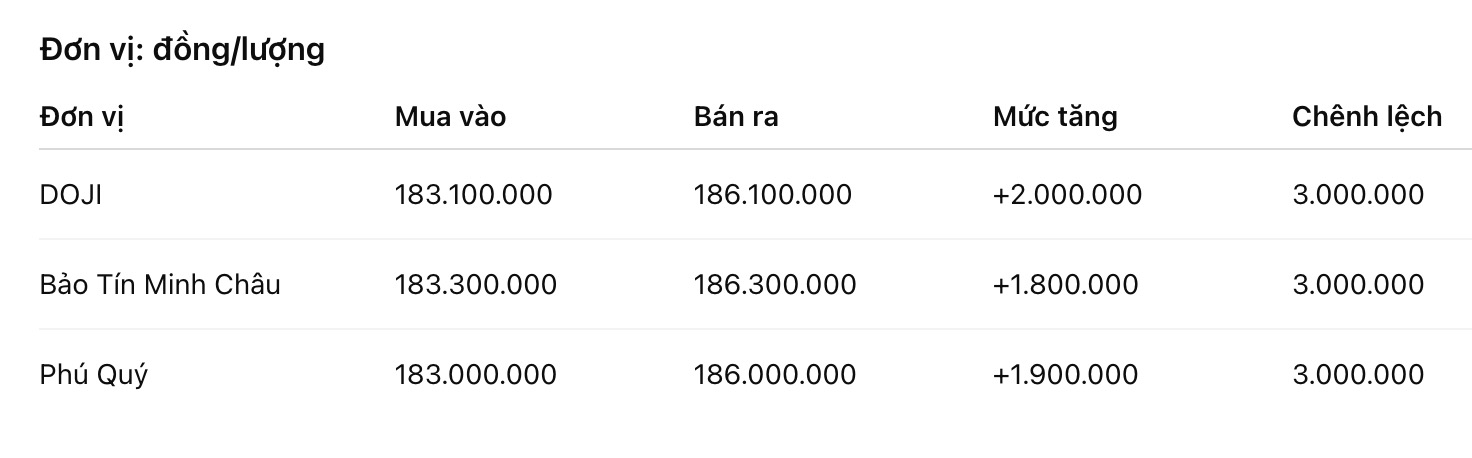
Task: Click Bảo Tín Minh Châu sell price 186.300.000
Action: [x=774, y=285]
